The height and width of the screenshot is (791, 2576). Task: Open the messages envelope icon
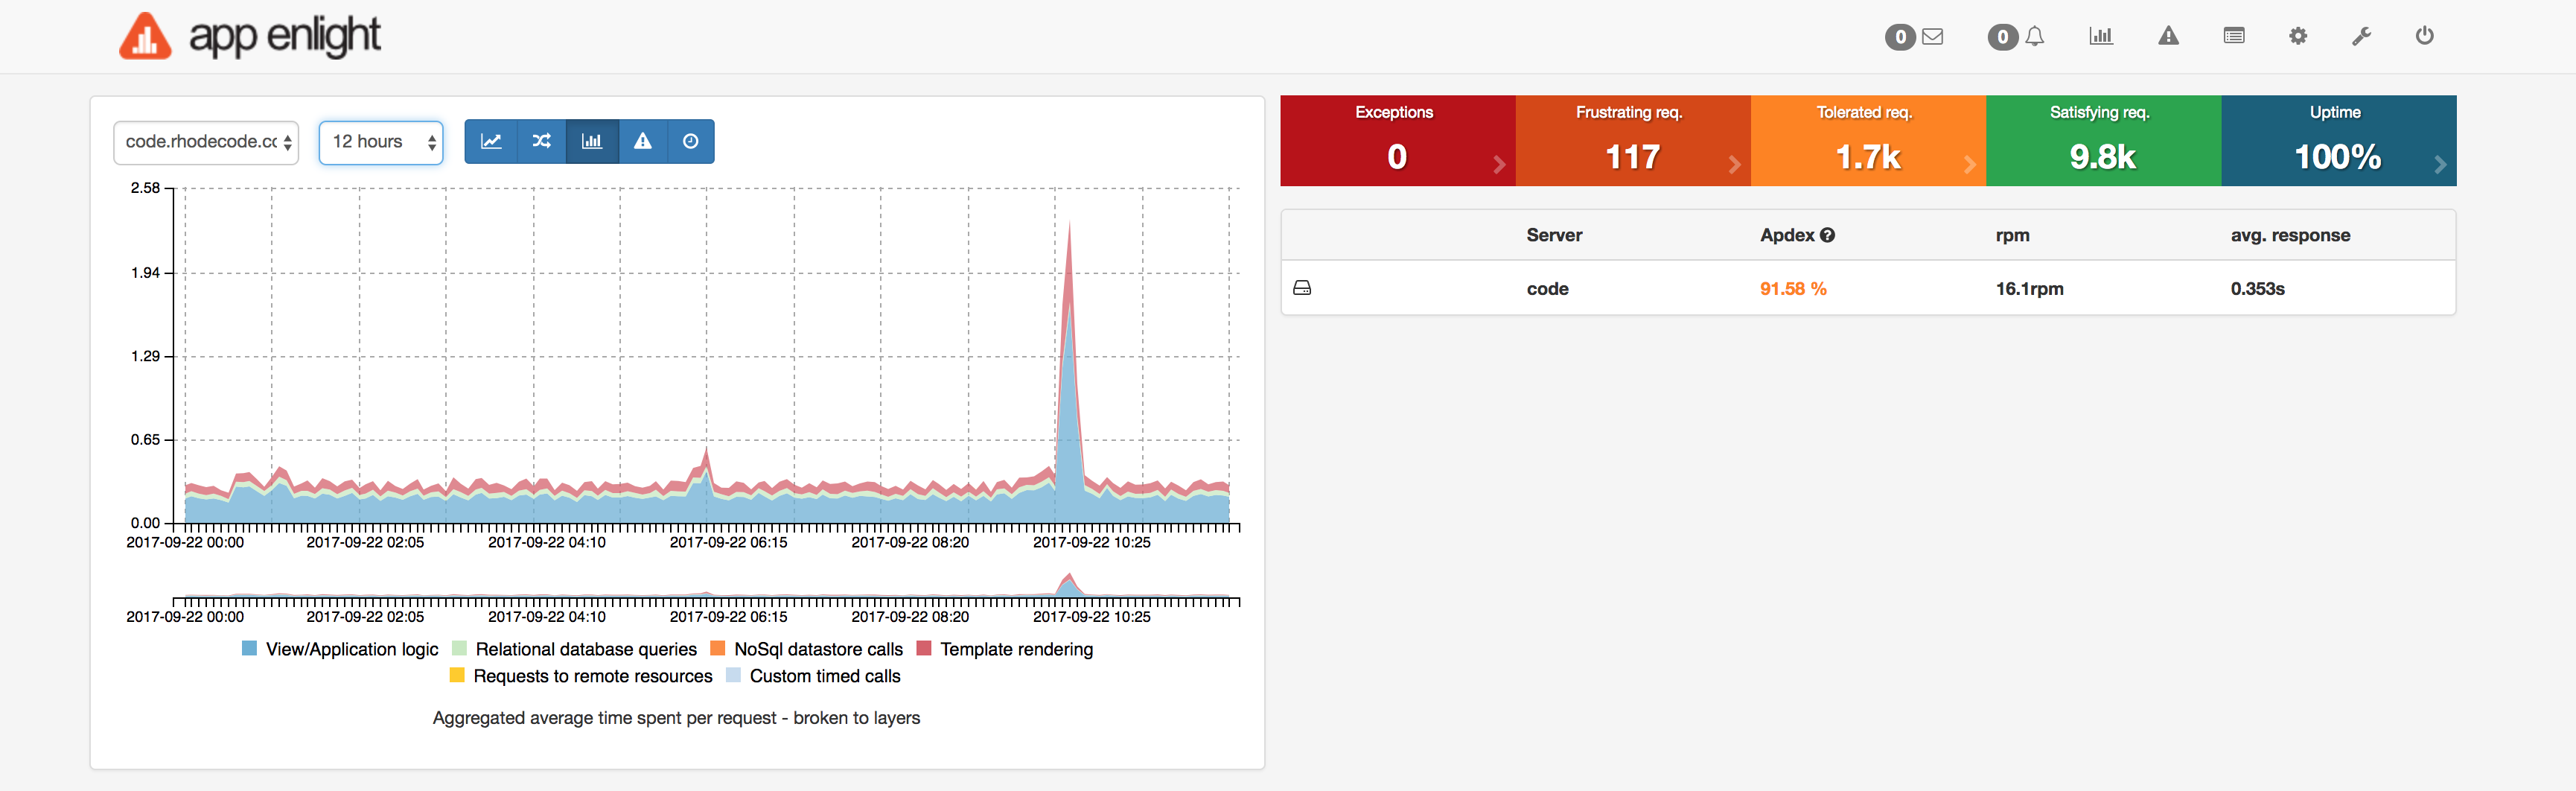[x=1932, y=37]
